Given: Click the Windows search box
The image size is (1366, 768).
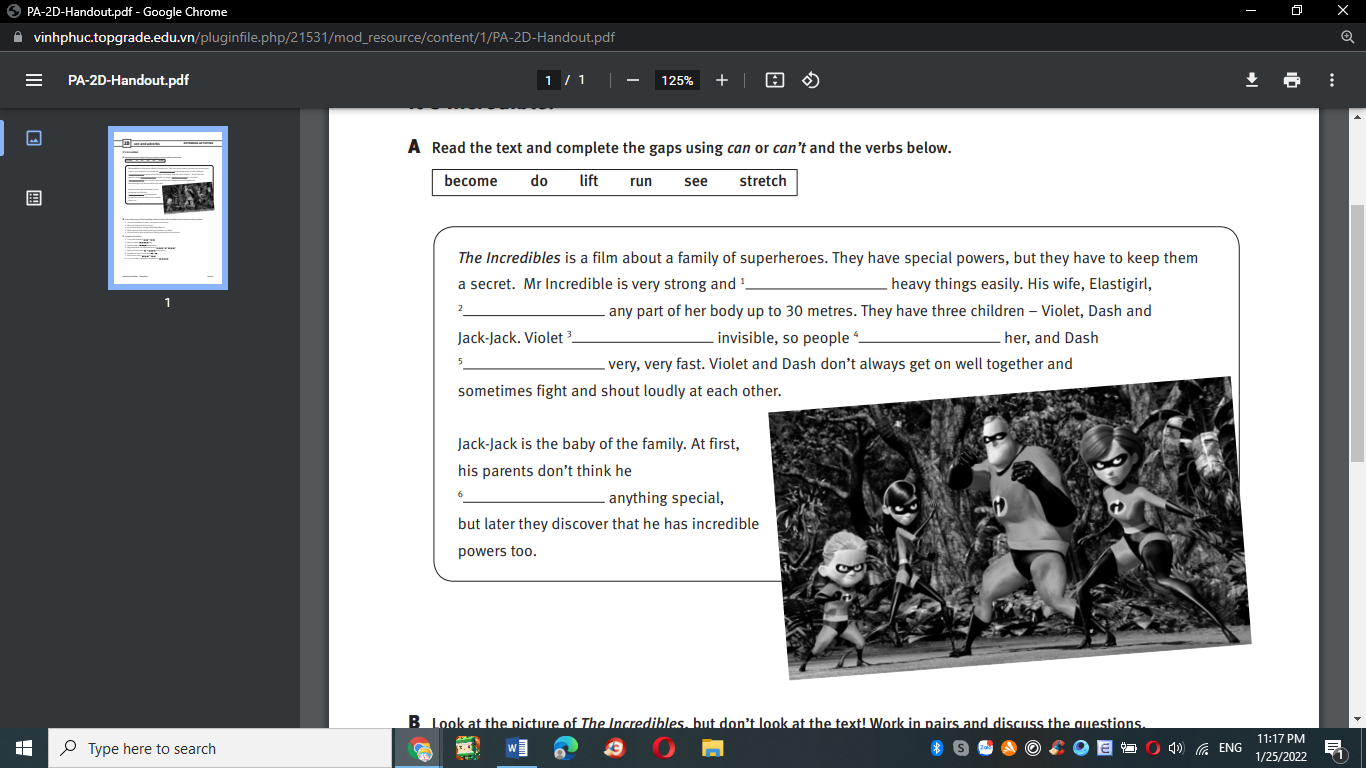Looking at the screenshot, I should point(220,748).
